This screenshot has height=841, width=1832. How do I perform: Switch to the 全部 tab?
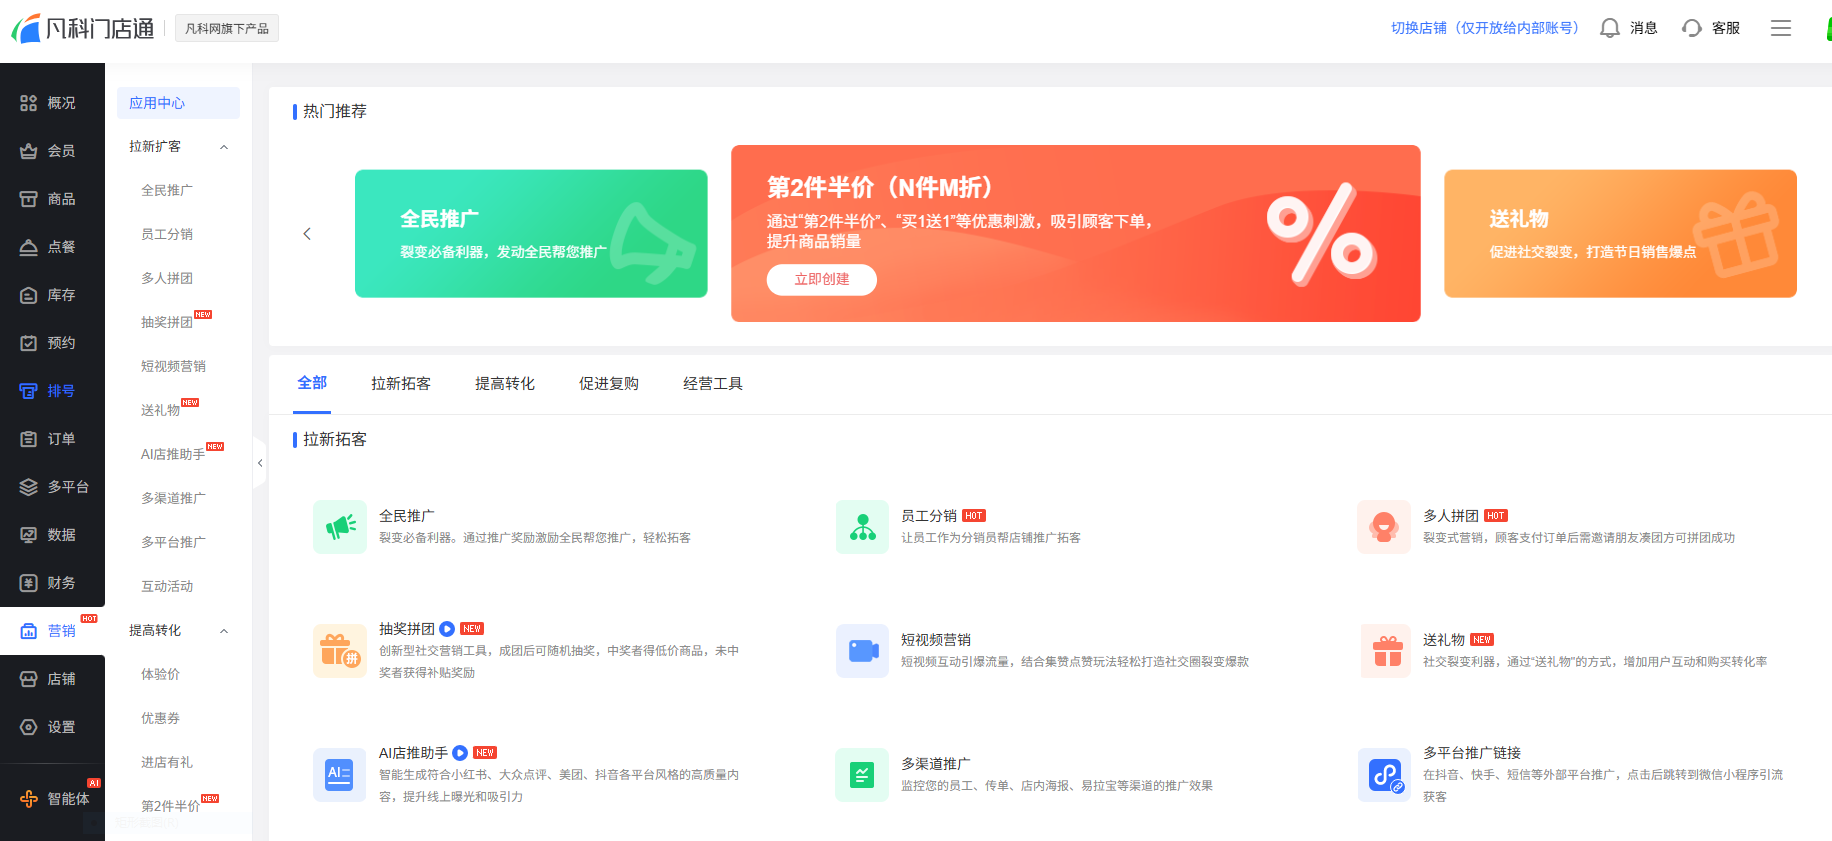click(312, 383)
